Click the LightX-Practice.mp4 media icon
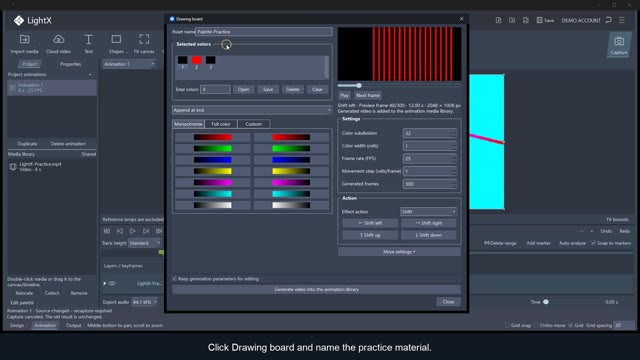The width and height of the screenshot is (640, 360). point(13,167)
